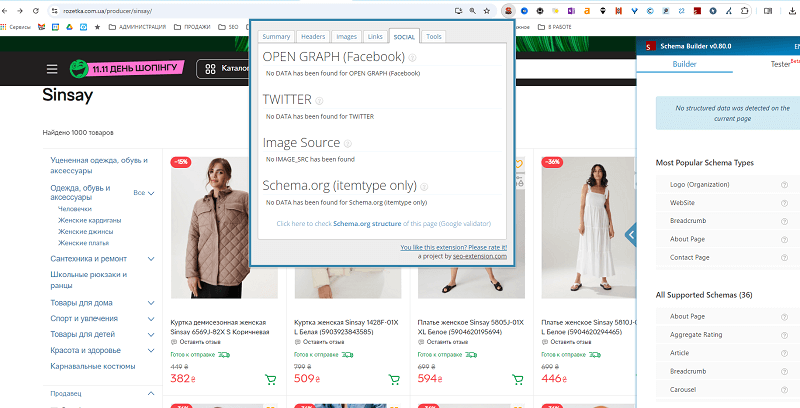800x408 pixels.
Task: Expand the Товары для детей category
Action: pyautogui.click(x=151, y=335)
